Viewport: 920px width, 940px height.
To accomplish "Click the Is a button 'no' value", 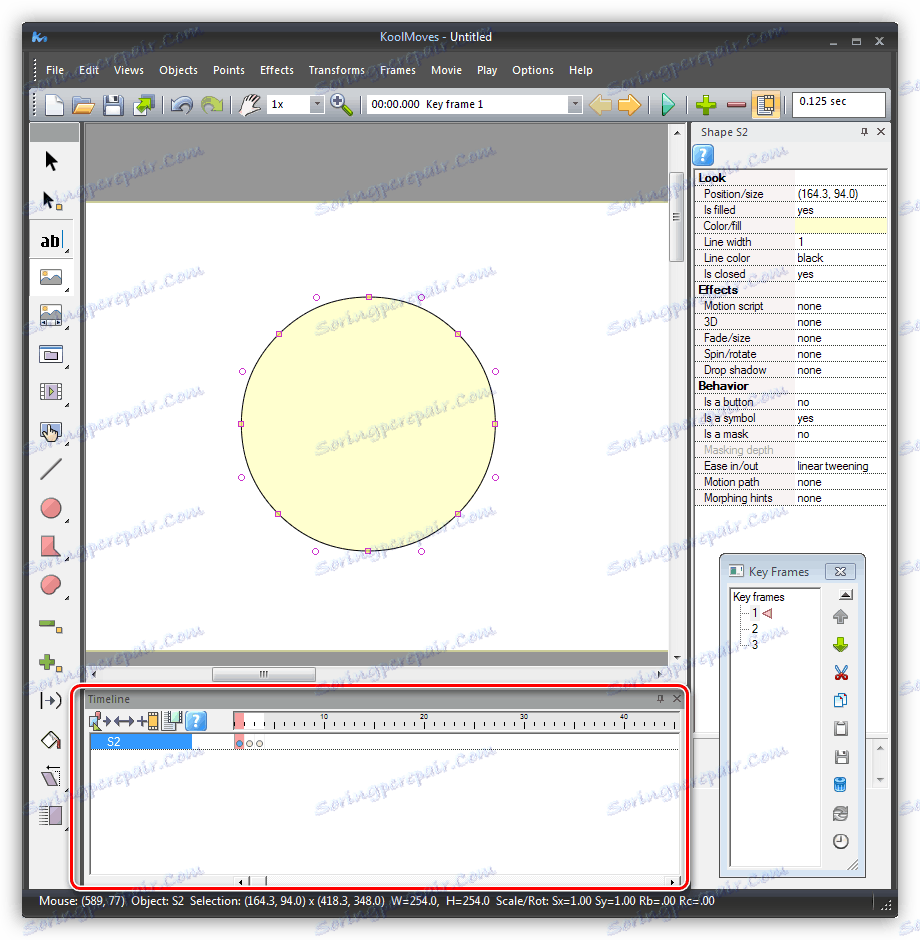I will (803, 402).
